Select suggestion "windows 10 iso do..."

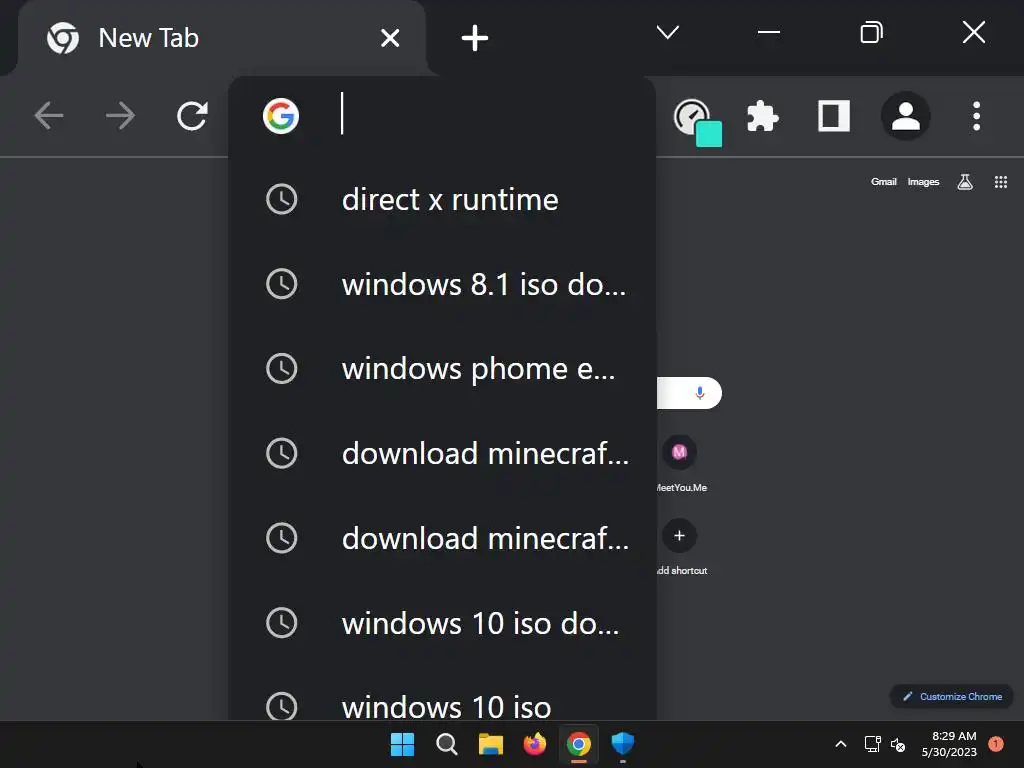coord(442,623)
